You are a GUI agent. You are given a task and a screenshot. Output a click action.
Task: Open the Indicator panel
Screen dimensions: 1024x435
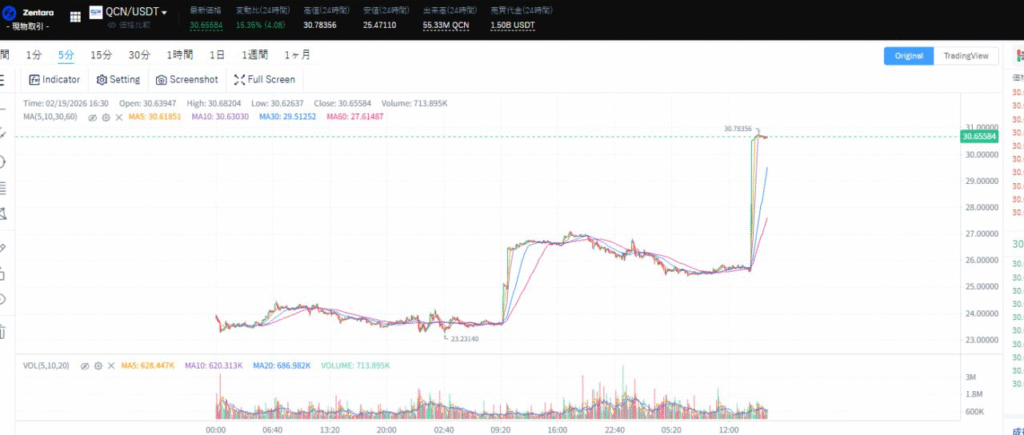click(x=55, y=79)
